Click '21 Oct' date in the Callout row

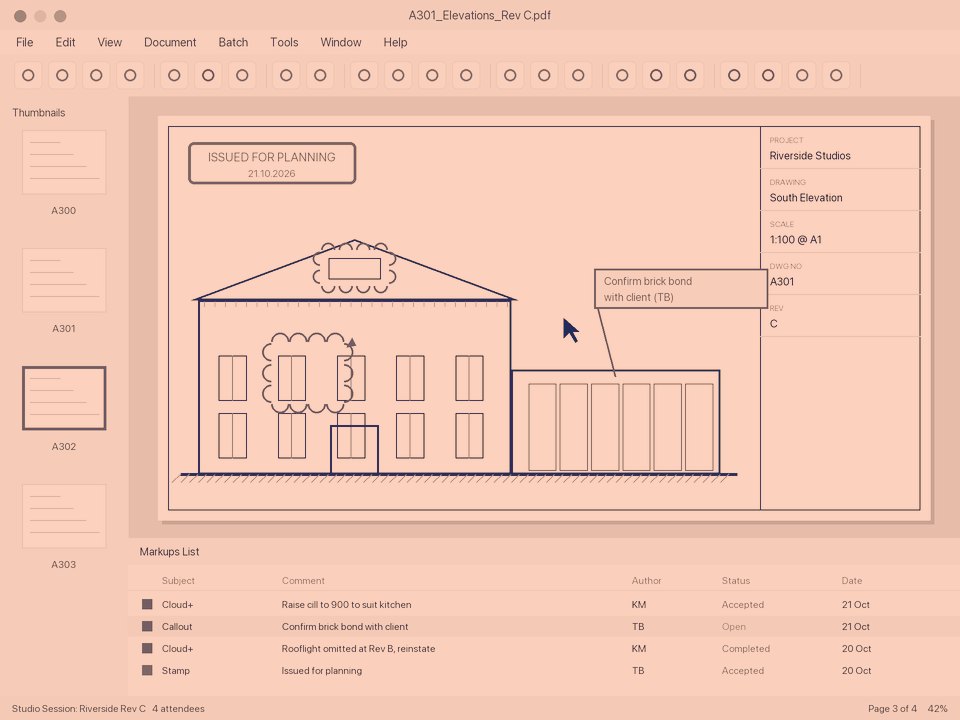[x=855, y=626]
